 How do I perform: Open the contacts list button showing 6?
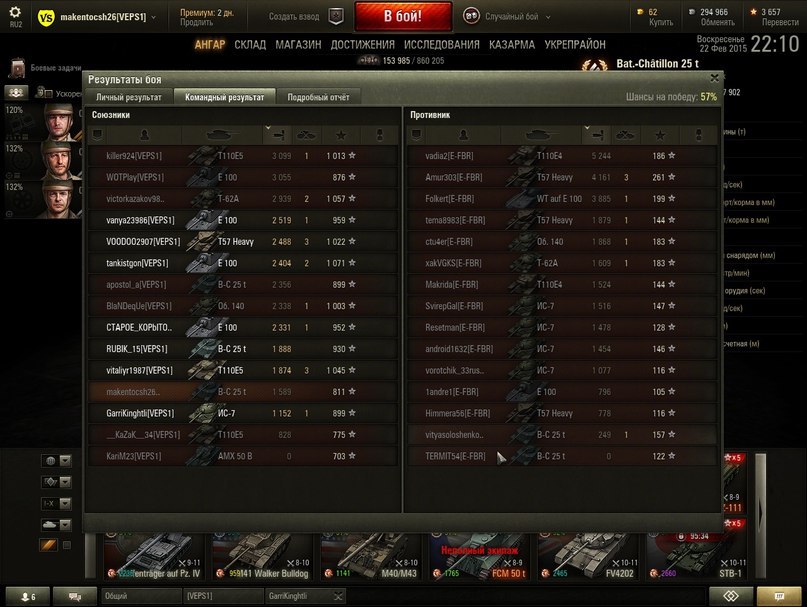click(x=27, y=596)
